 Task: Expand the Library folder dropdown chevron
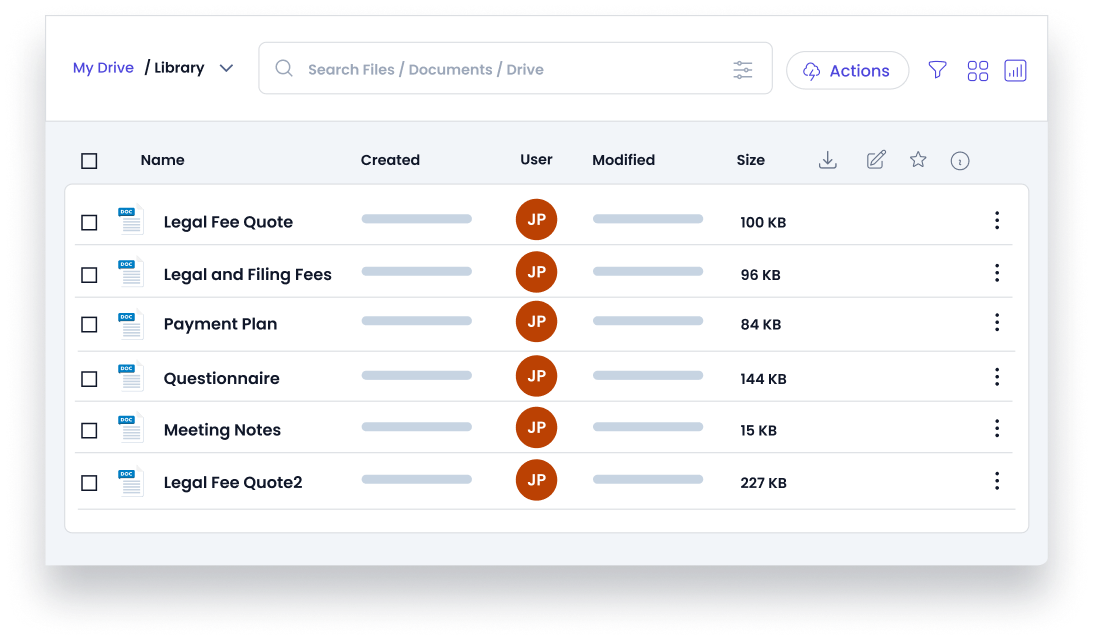[226, 68]
